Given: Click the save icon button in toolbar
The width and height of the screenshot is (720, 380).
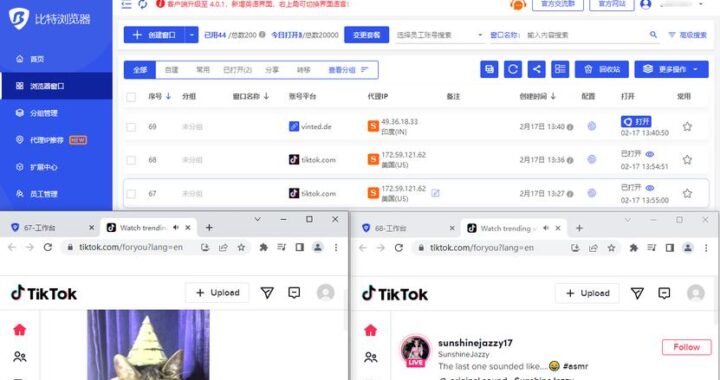Looking at the screenshot, I should tap(489, 69).
